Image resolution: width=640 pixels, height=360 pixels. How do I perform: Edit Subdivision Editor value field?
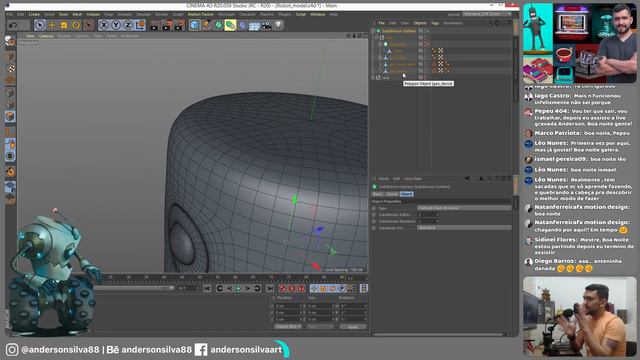point(428,215)
